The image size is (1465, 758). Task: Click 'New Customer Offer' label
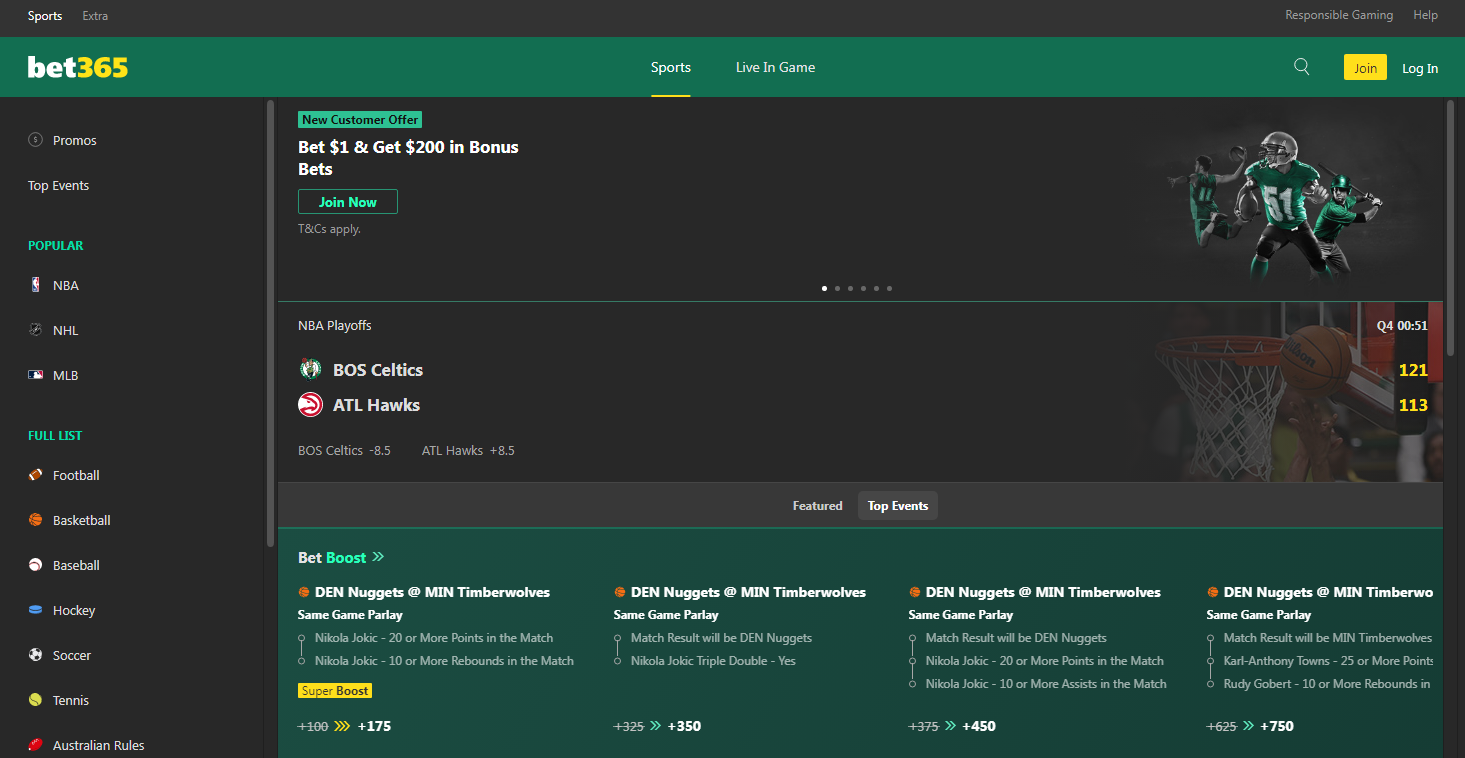click(360, 119)
